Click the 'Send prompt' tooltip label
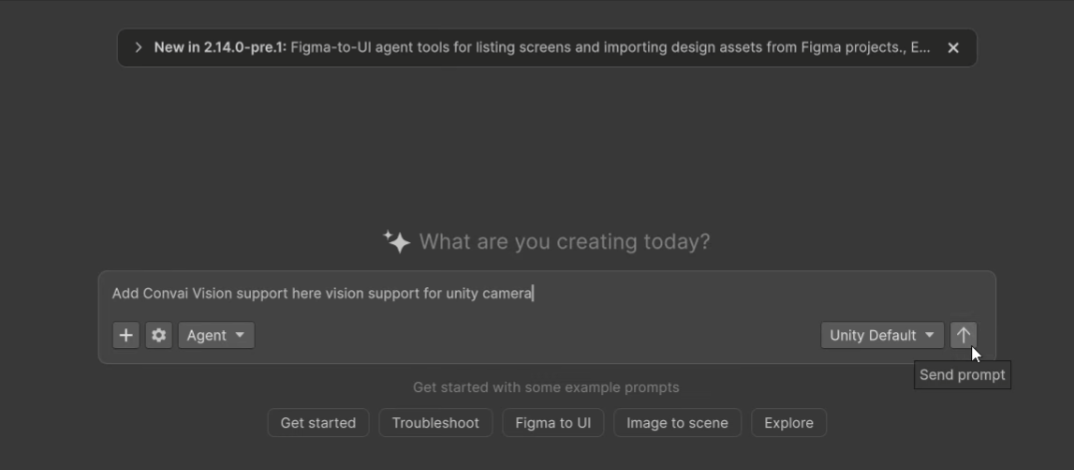The width and height of the screenshot is (1074, 470). 962,375
